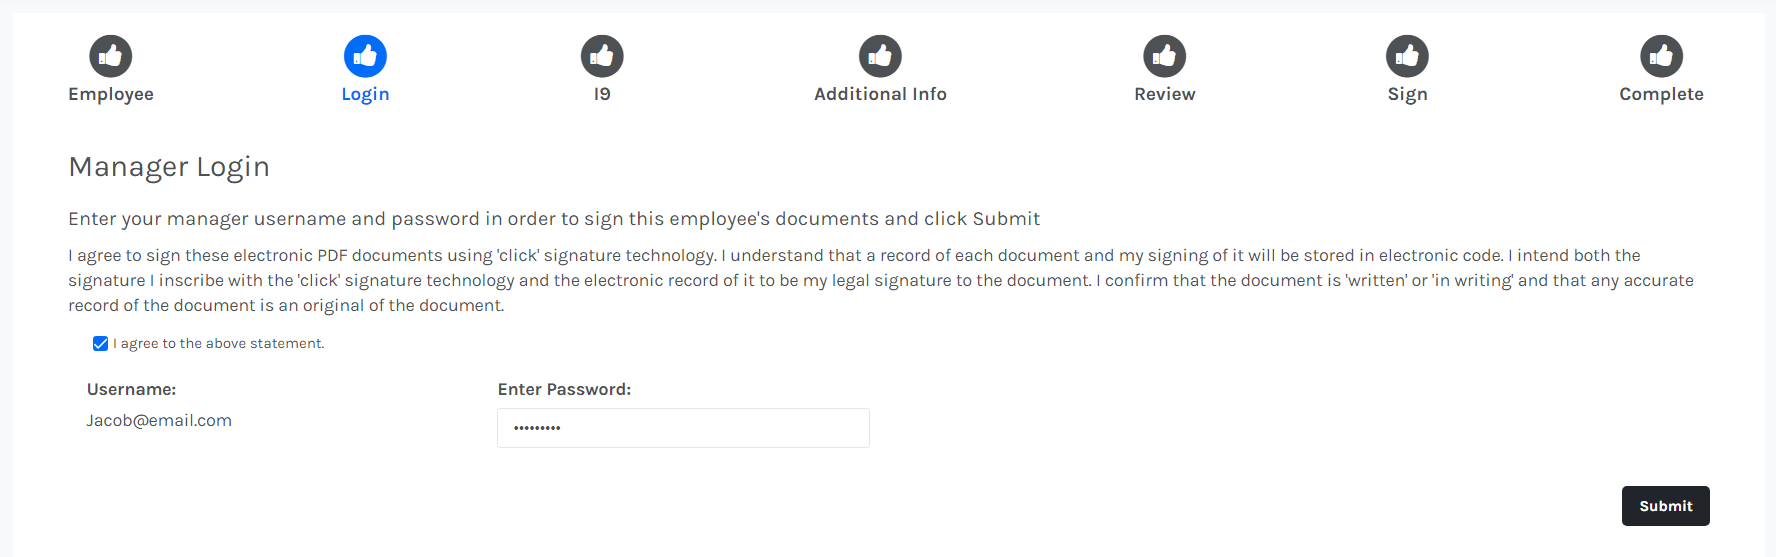This screenshot has height=557, width=1776.
Task: Jump to the Additional Info label
Action: [880, 94]
